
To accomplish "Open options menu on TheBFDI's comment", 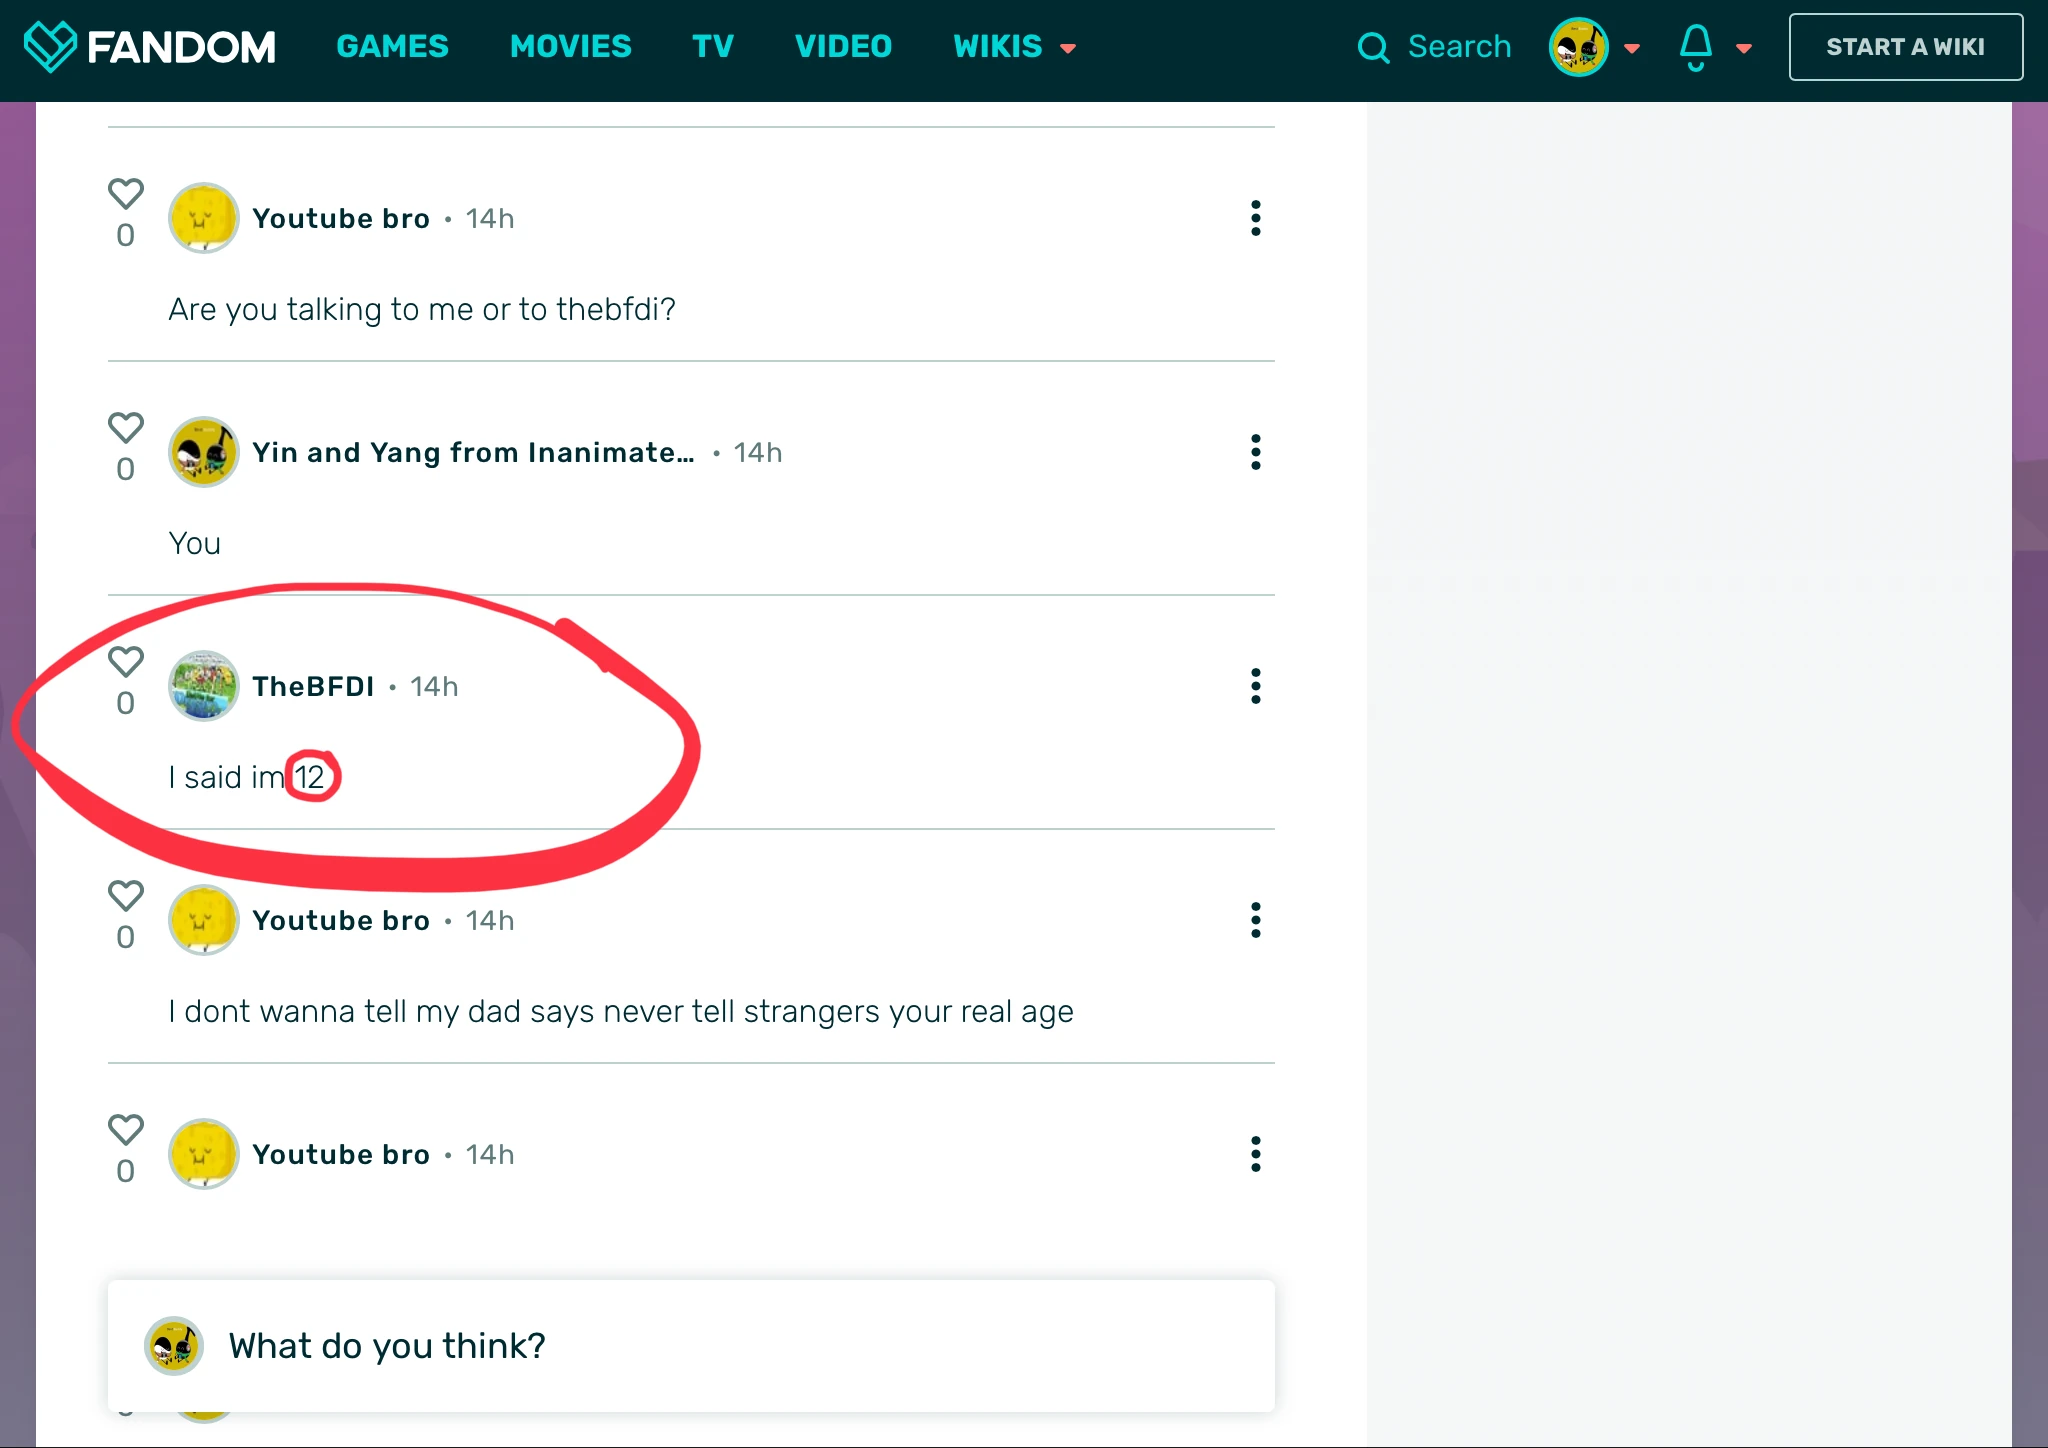I will 1255,686.
